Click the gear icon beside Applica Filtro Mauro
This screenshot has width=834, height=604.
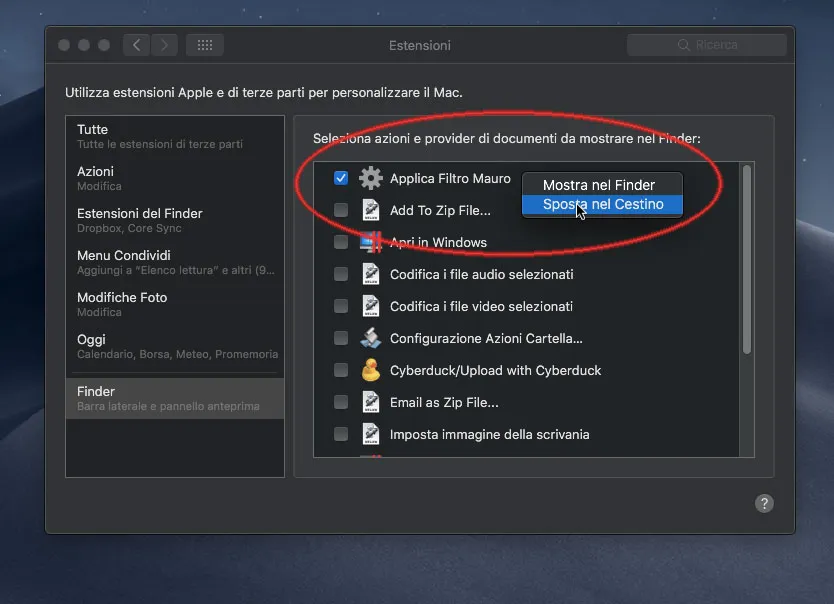point(372,177)
